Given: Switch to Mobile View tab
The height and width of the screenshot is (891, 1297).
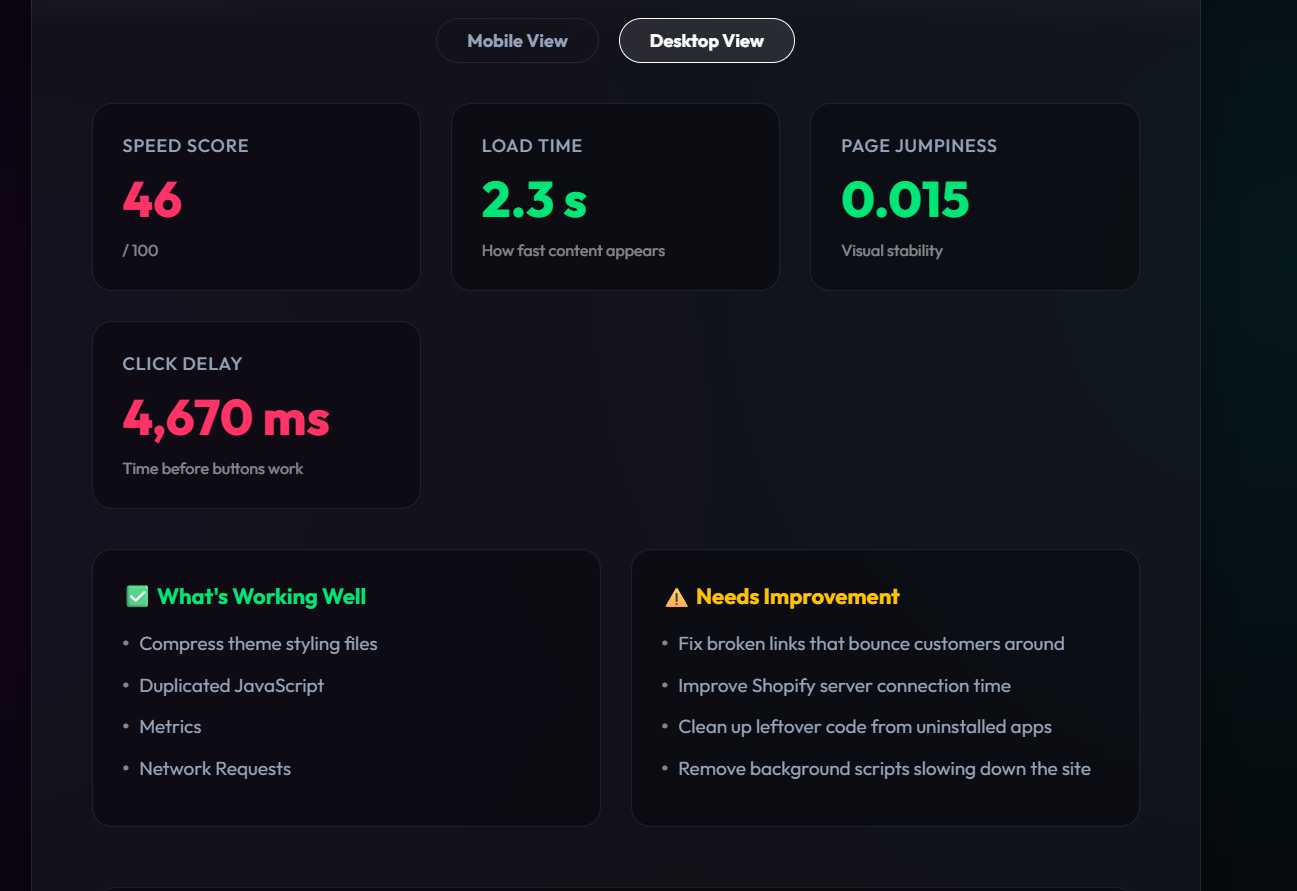Looking at the screenshot, I should [x=517, y=41].
